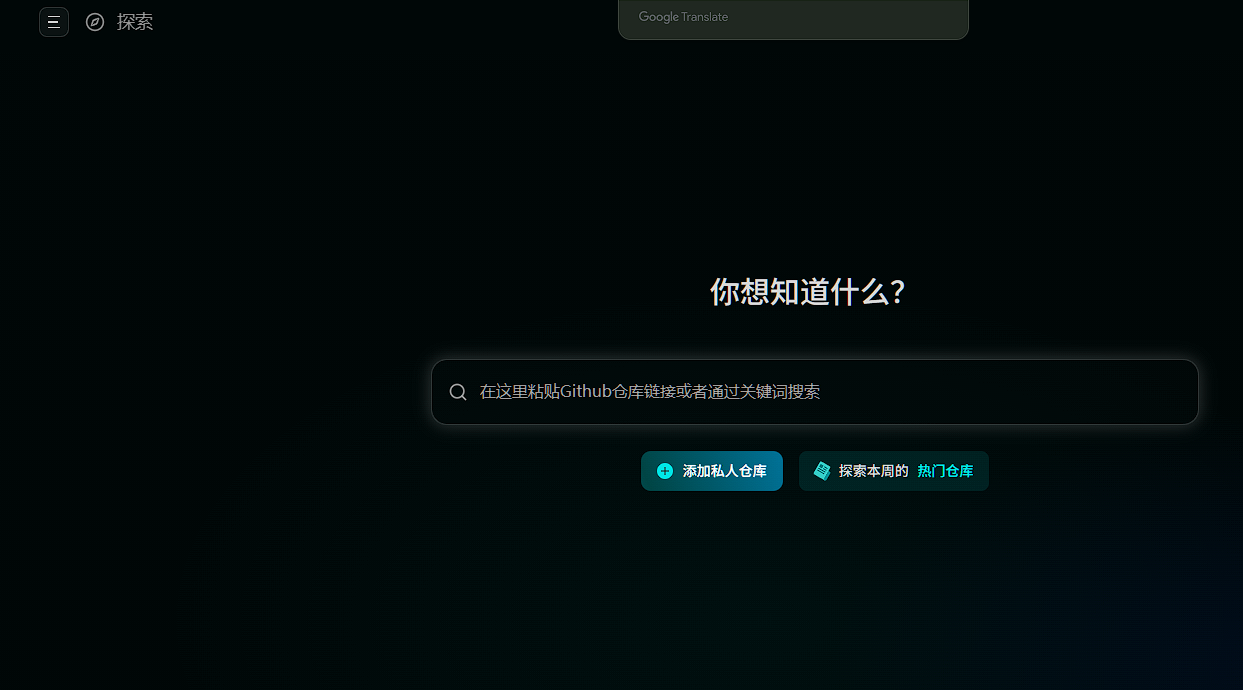Image resolution: width=1243 pixels, height=690 pixels.
Task: Focus the Github repo search field
Action: tap(814, 392)
